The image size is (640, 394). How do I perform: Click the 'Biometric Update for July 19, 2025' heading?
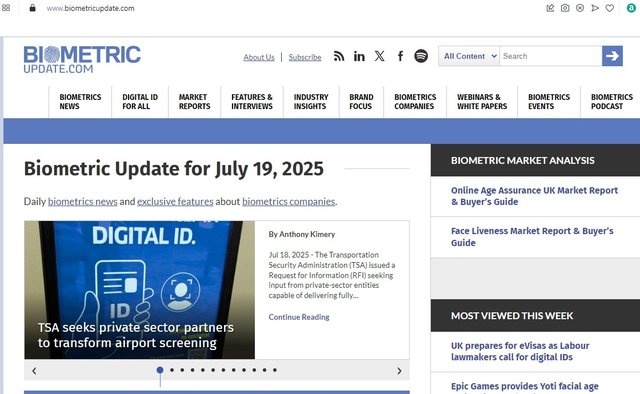(174, 169)
